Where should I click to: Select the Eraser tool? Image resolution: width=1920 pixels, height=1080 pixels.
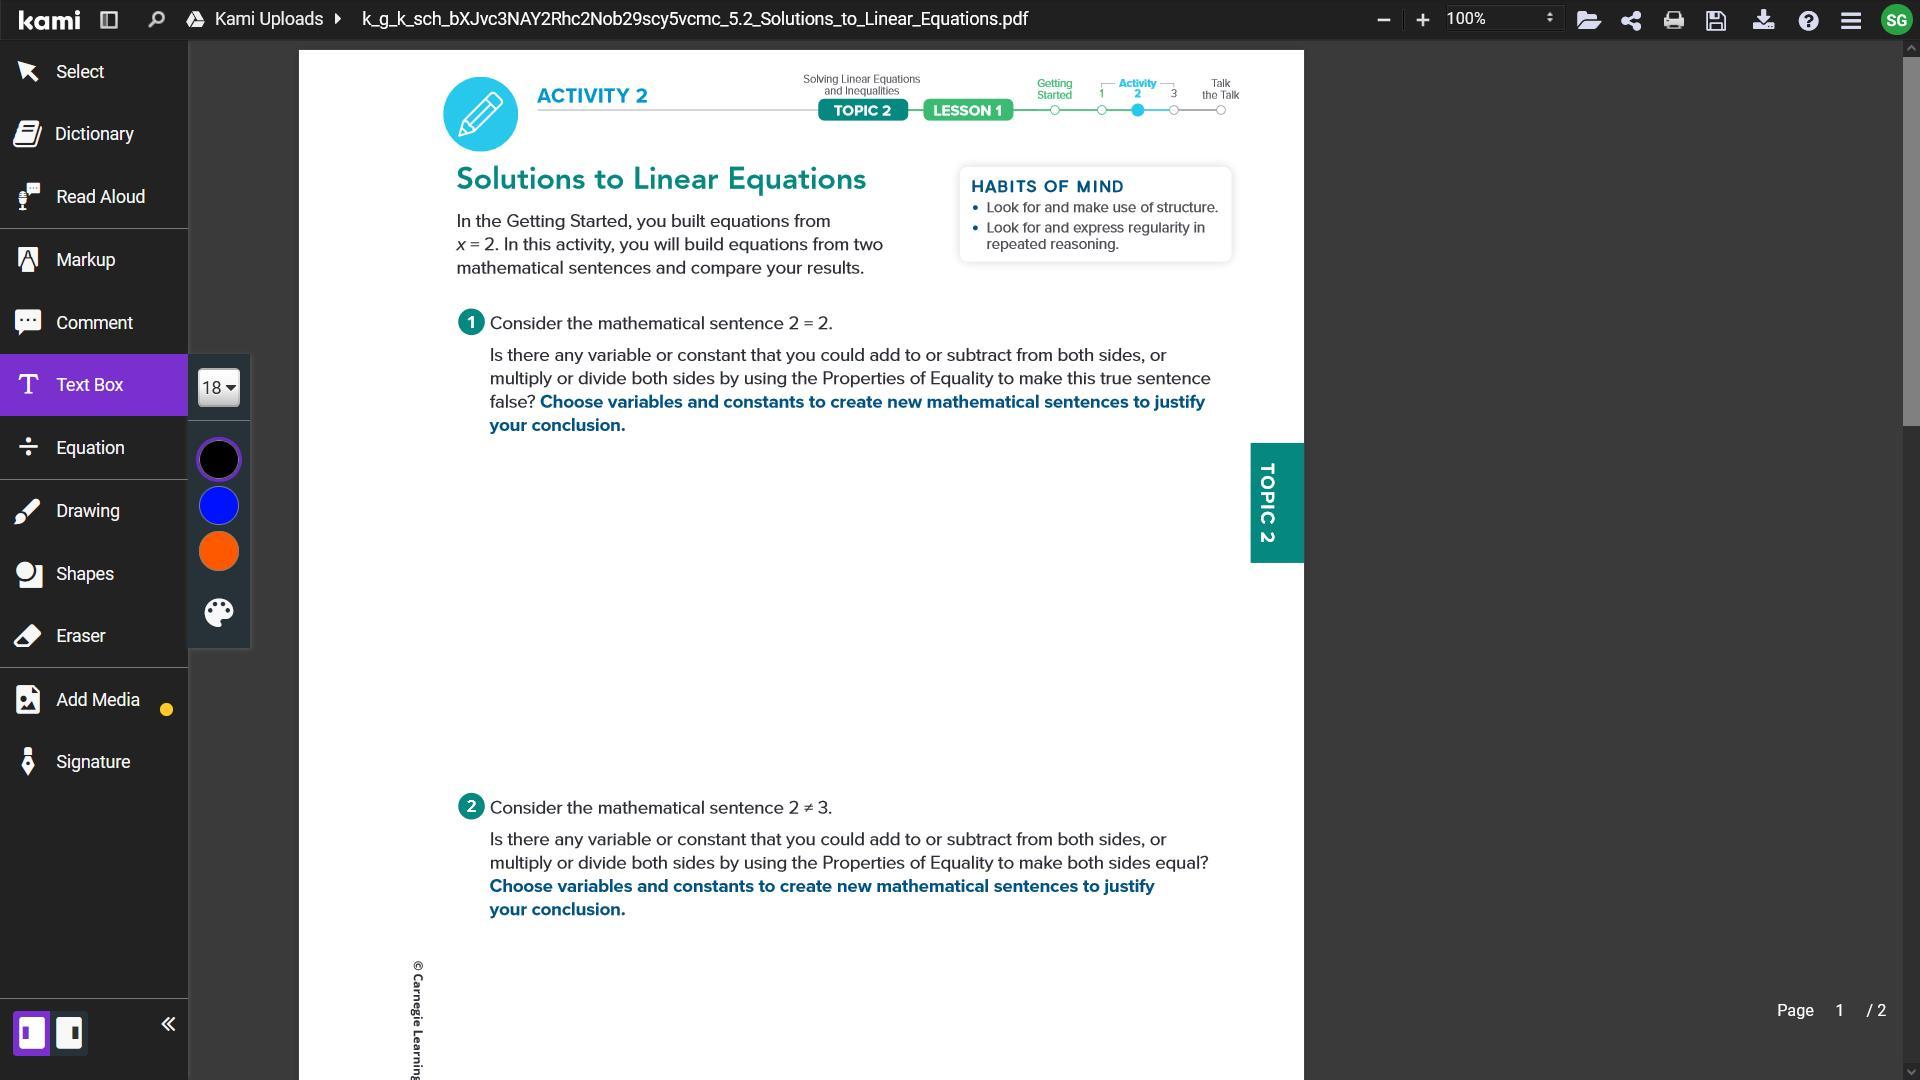click(x=80, y=636)
